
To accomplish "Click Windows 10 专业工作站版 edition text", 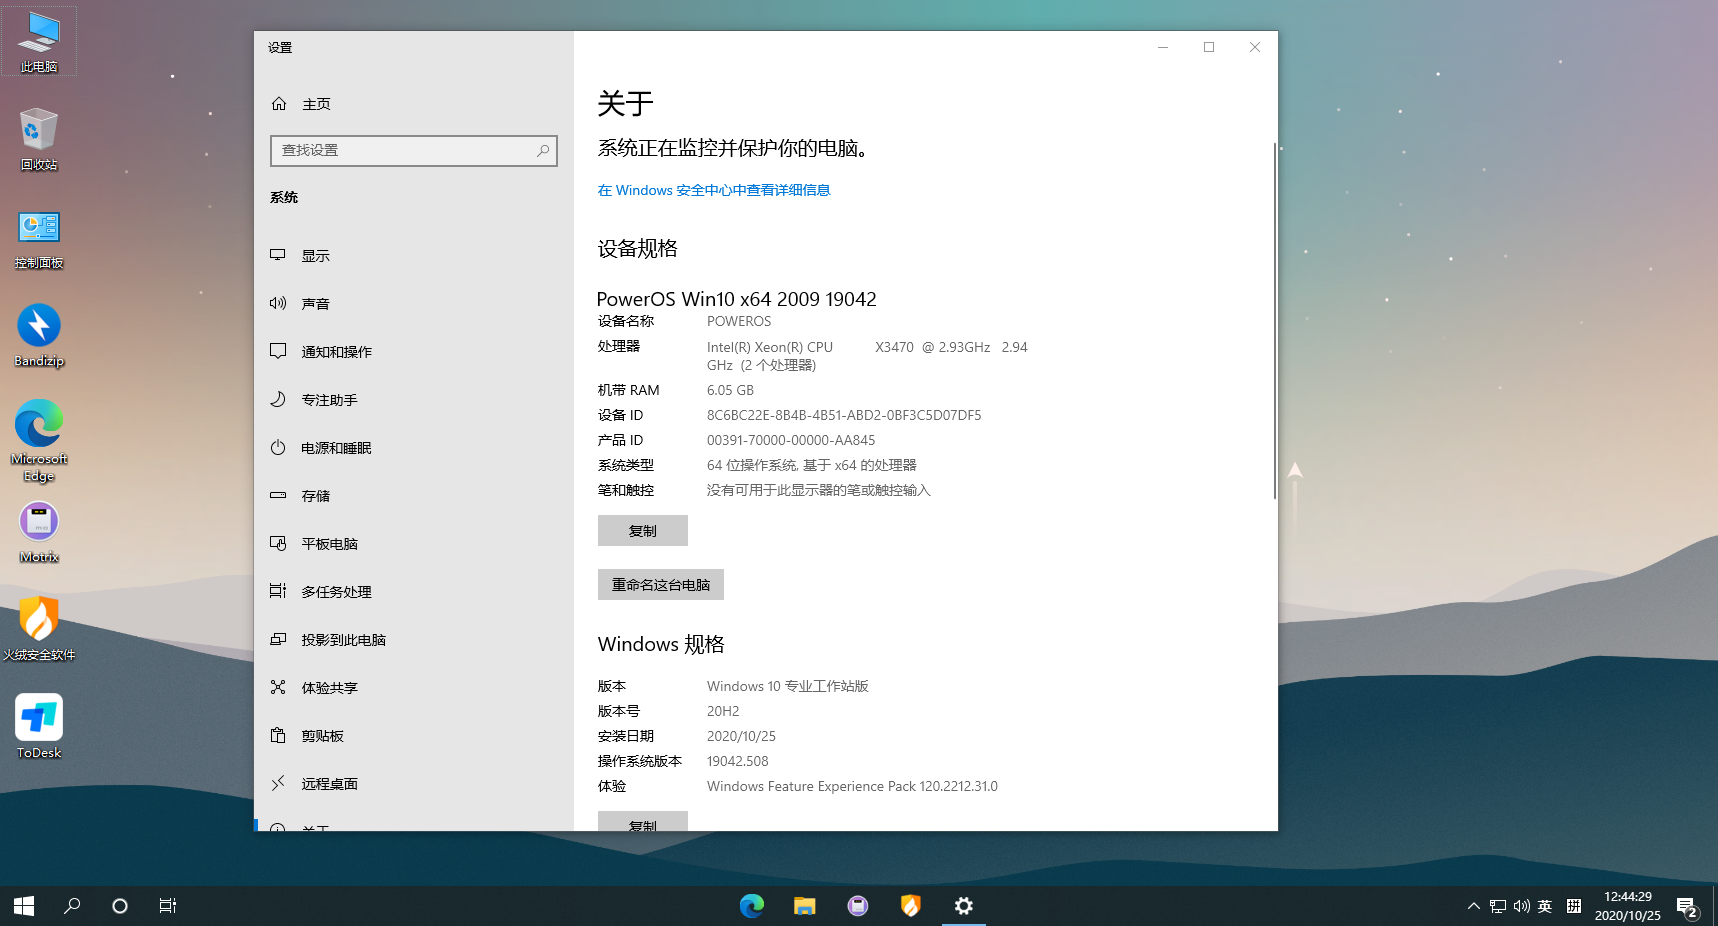I will (788, 686).
